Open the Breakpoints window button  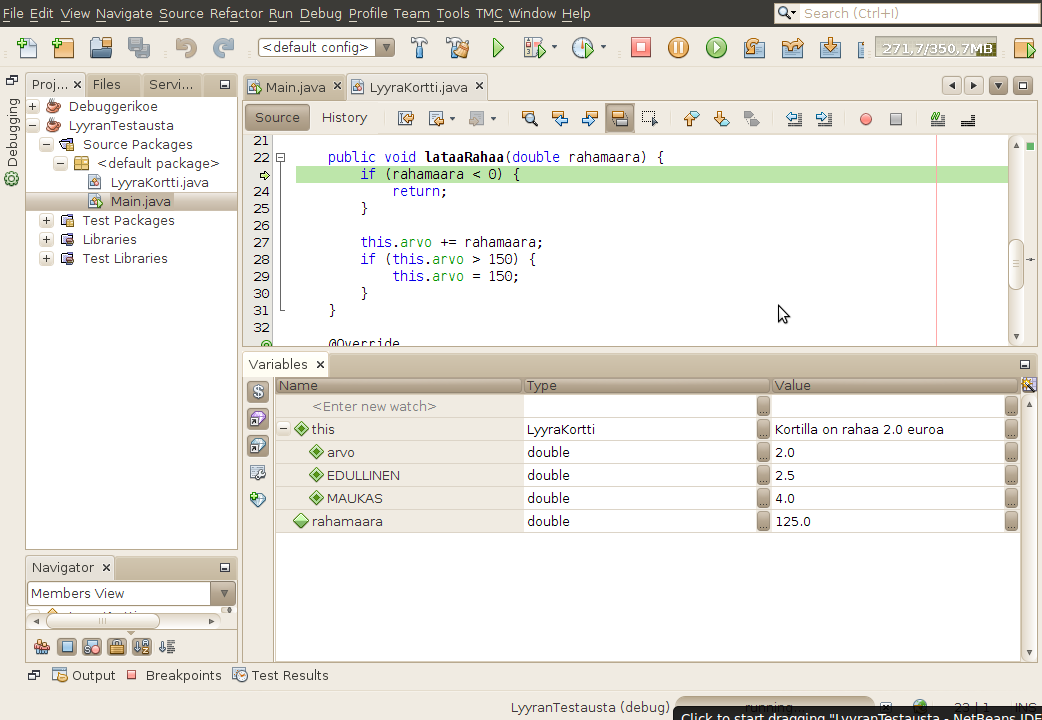click(174, 675)
